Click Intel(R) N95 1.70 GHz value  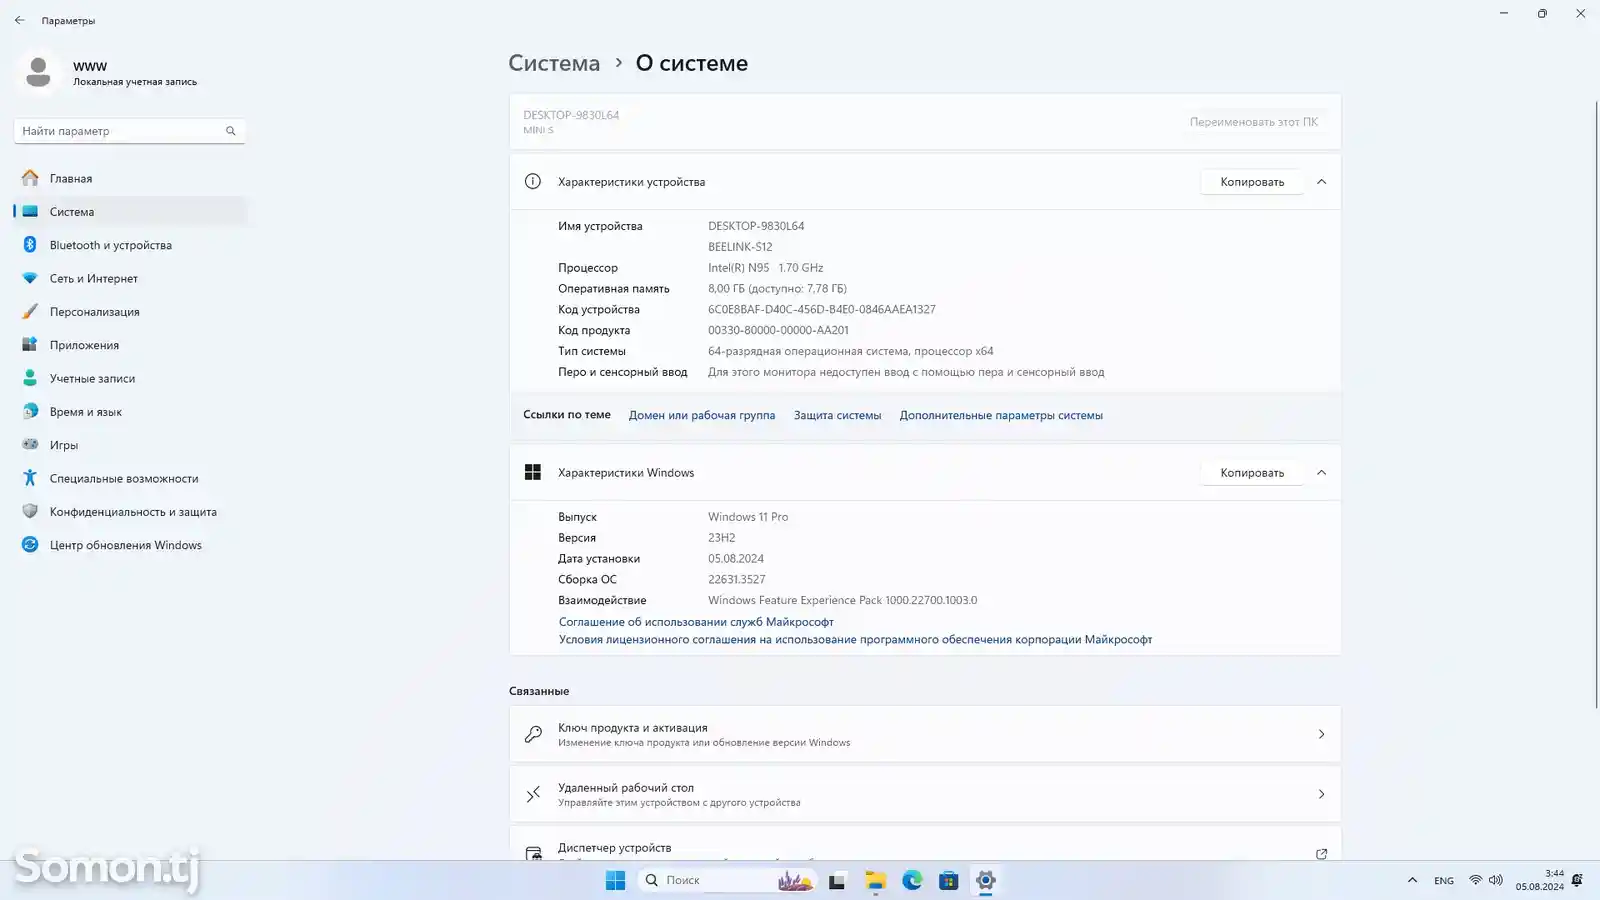[766, 268]
